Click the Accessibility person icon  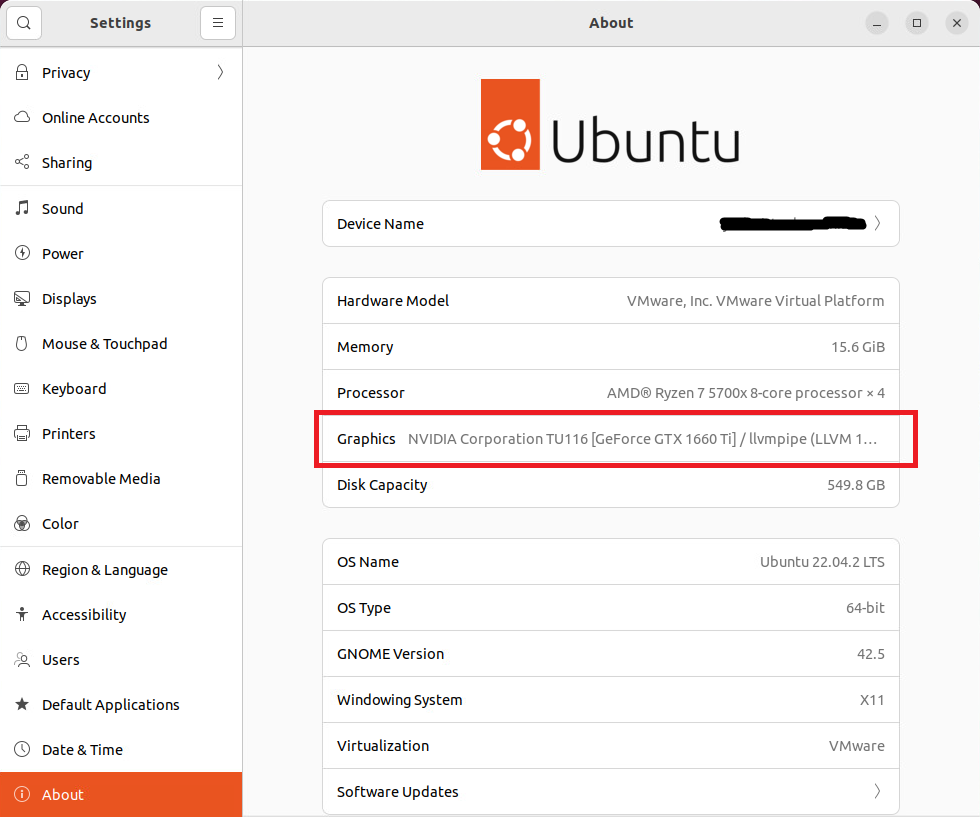click(x=22, y=614)
